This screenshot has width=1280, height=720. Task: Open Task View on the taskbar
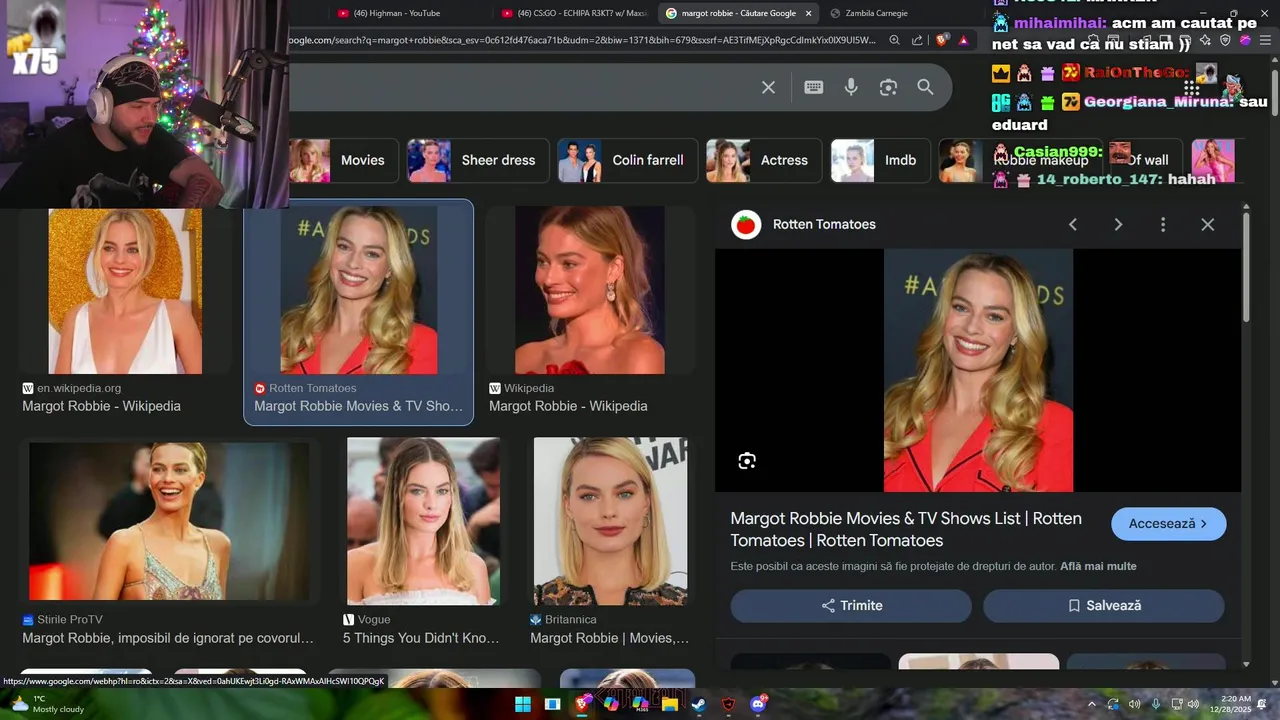pos(552,704)
